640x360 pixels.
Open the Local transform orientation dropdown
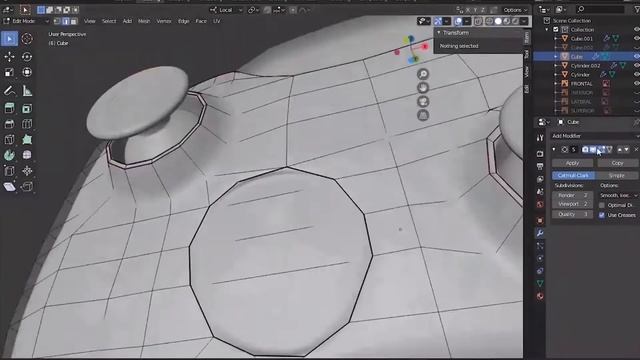coord(226,10)
